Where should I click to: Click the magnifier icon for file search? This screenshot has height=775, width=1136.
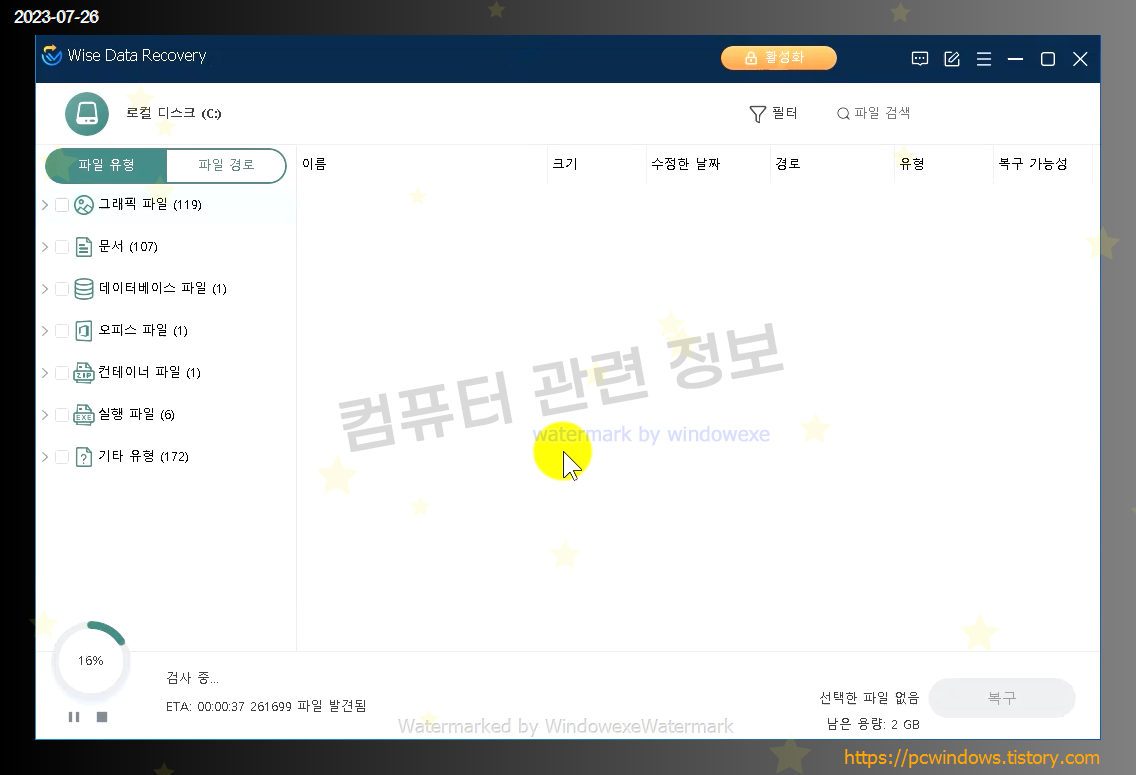pos(843,114)
